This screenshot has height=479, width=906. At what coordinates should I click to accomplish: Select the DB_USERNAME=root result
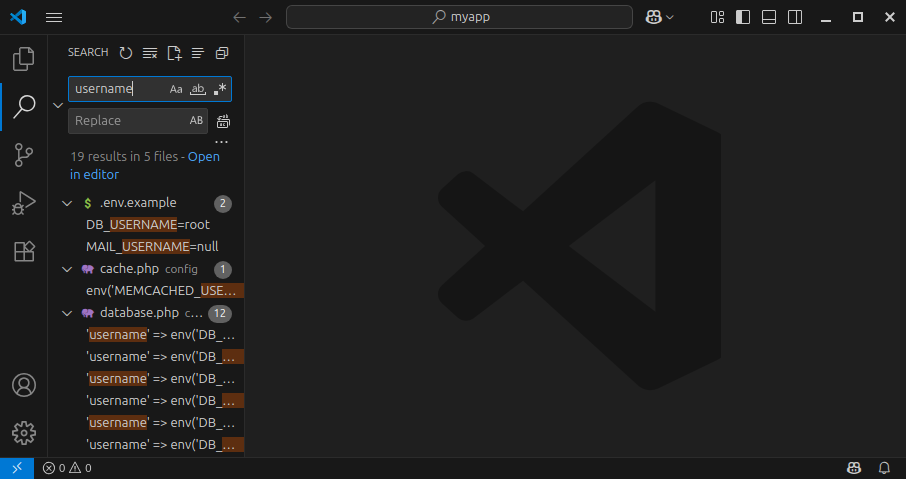pos(146,225)
